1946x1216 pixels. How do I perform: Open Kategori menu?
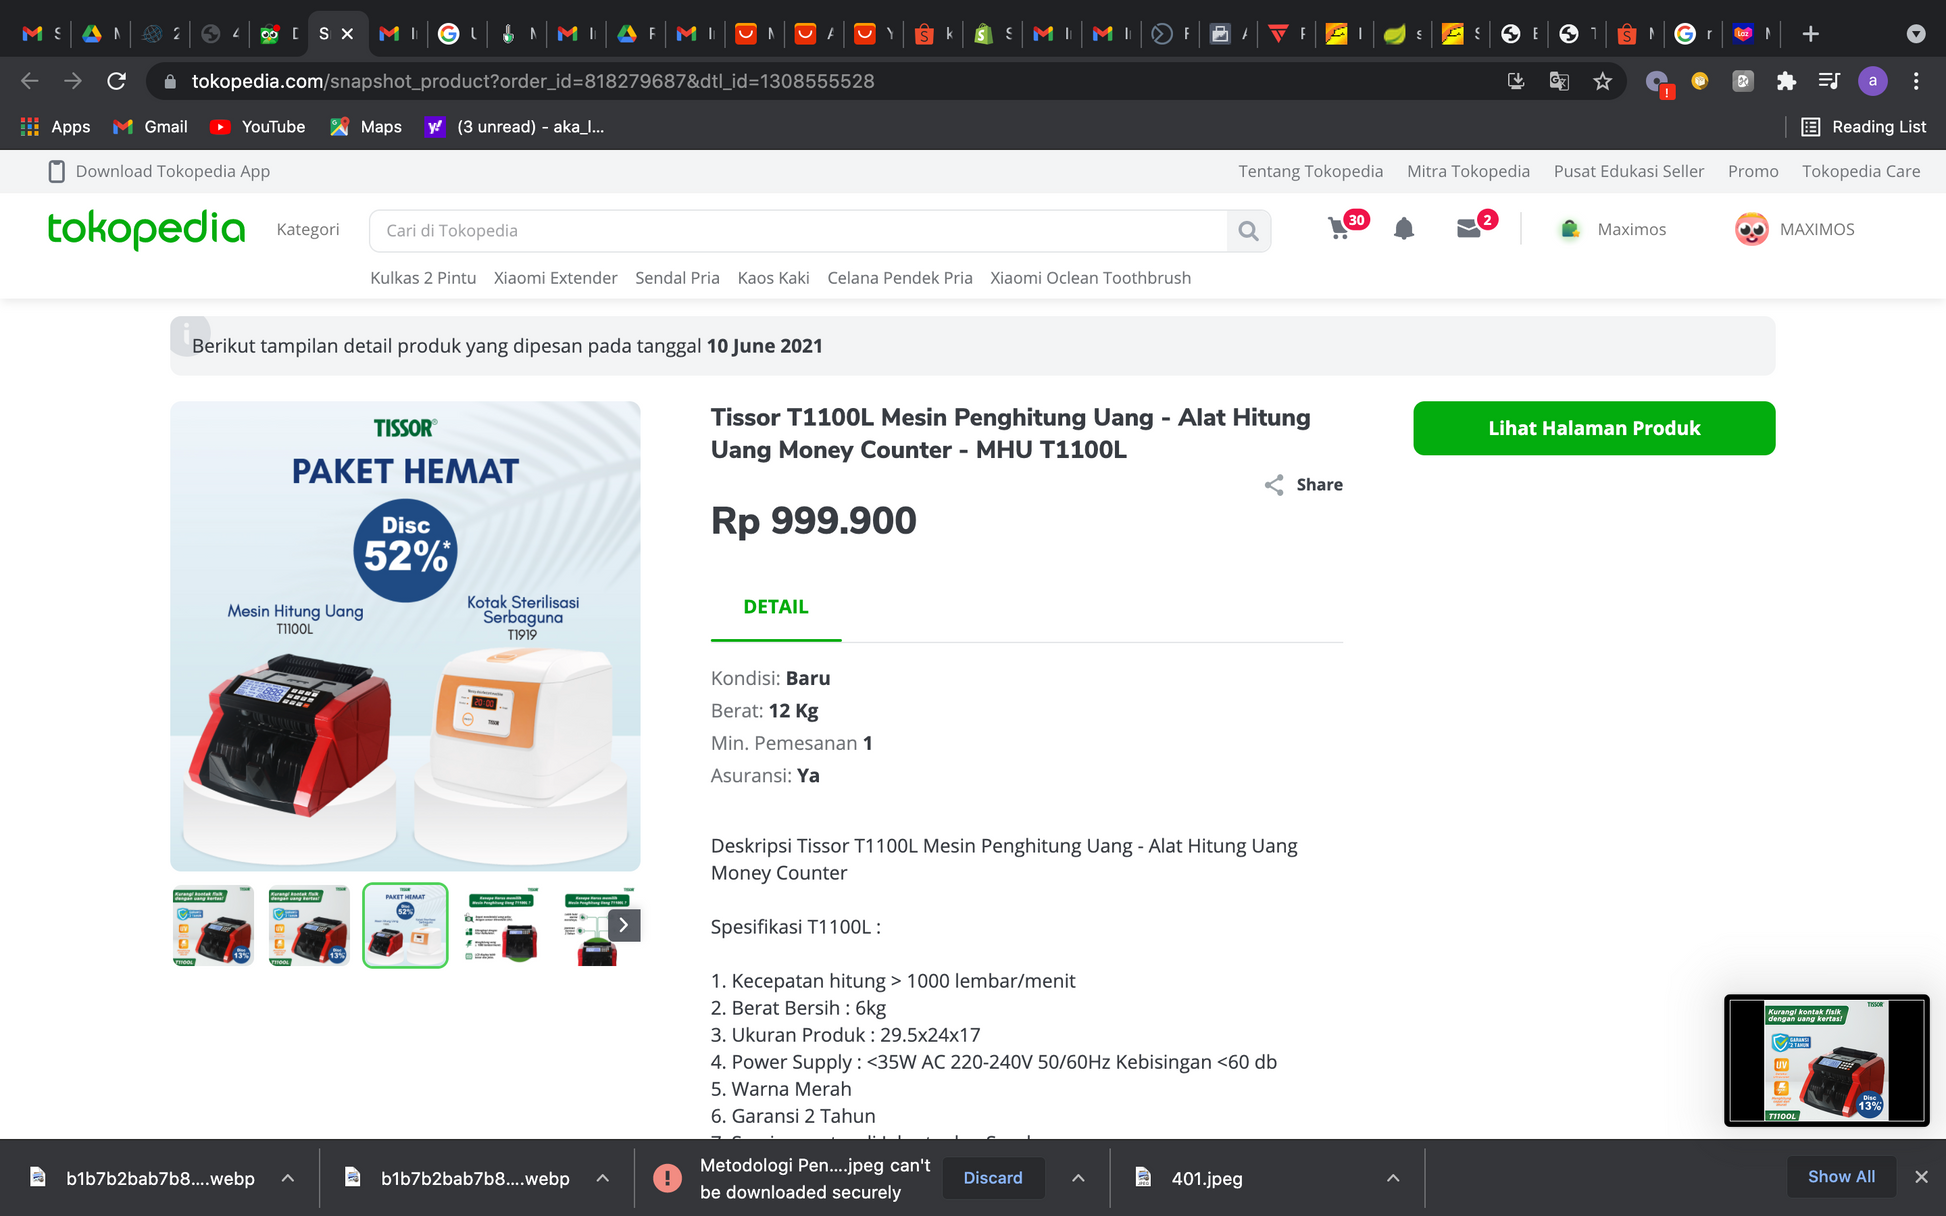pyautogui.click(x=308, y=229)
